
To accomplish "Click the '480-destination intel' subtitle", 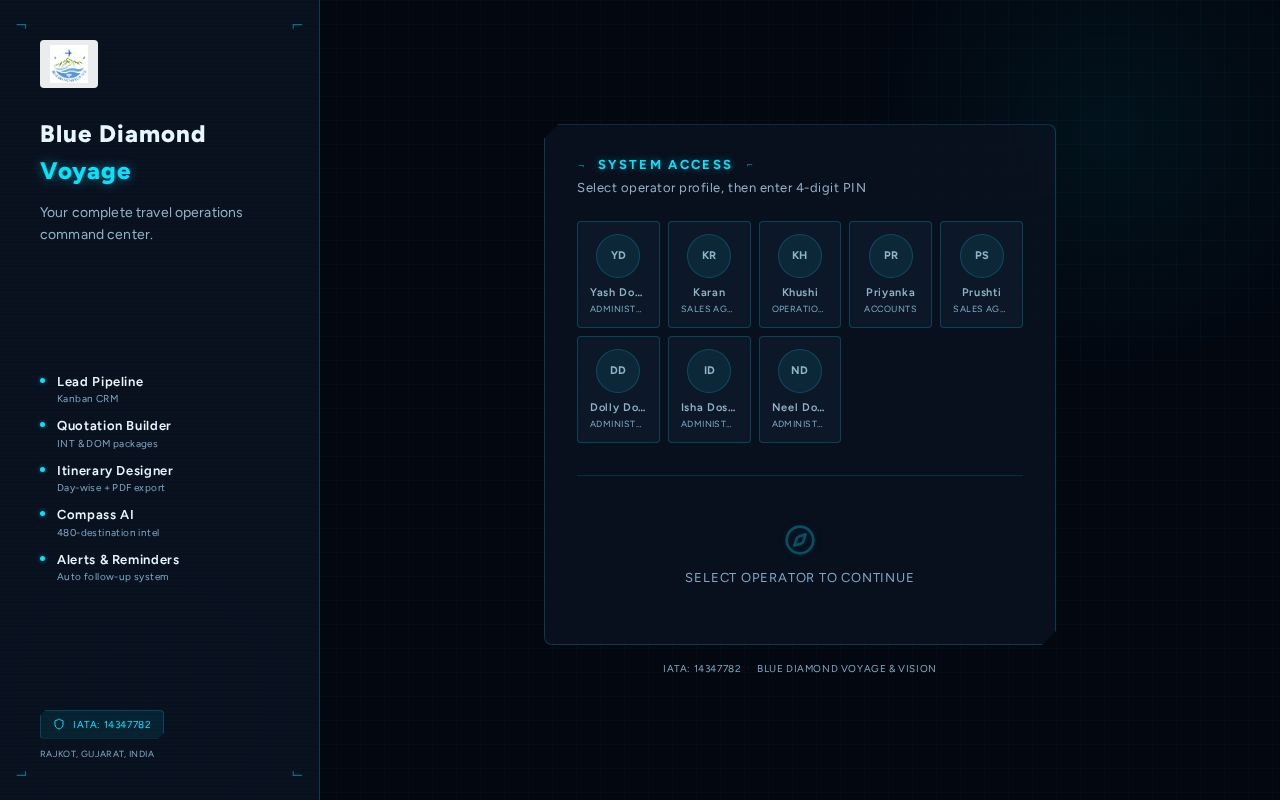I will (108, 533).
